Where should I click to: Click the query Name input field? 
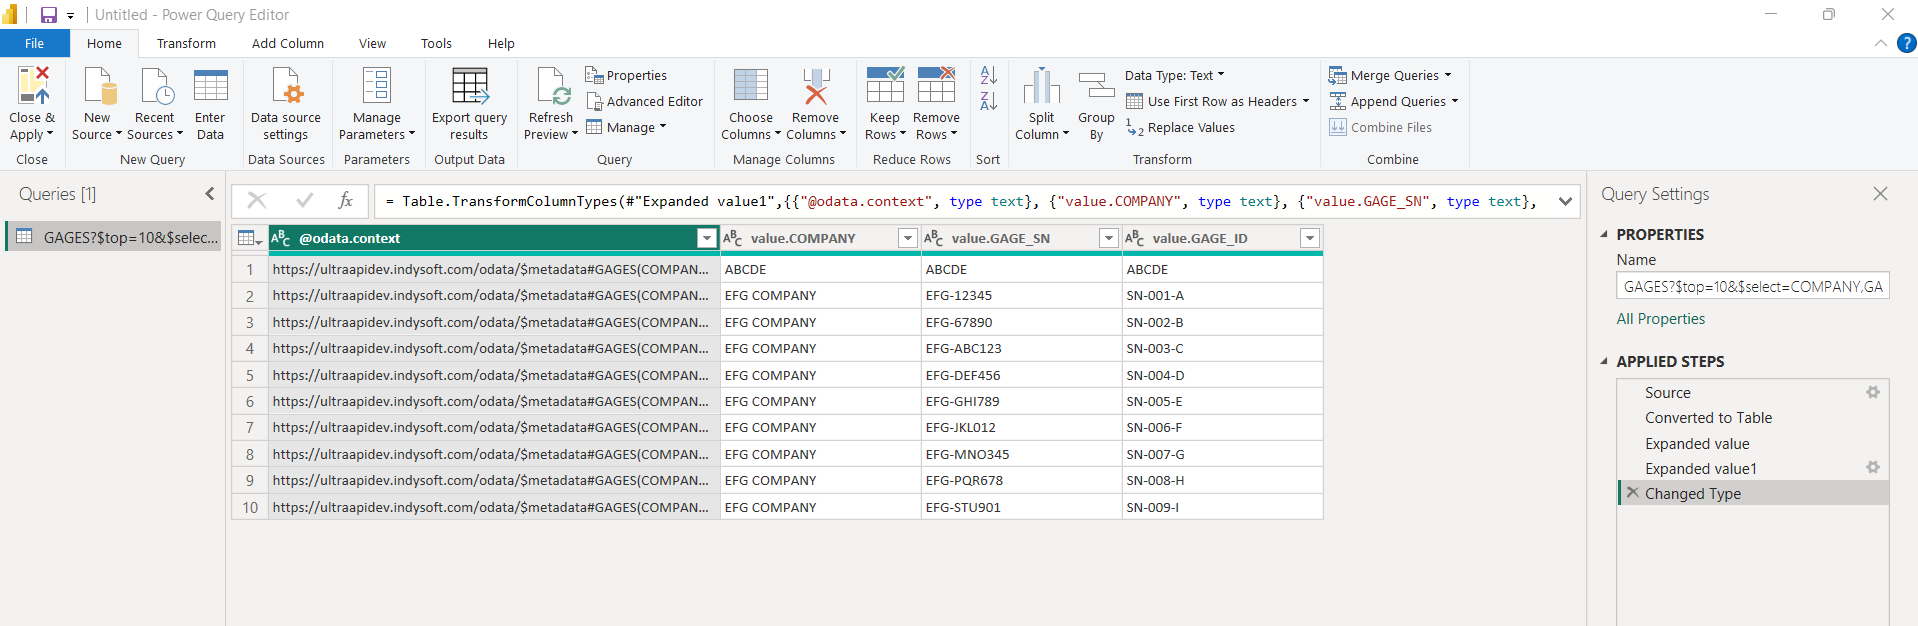(x=1753, y=287)
